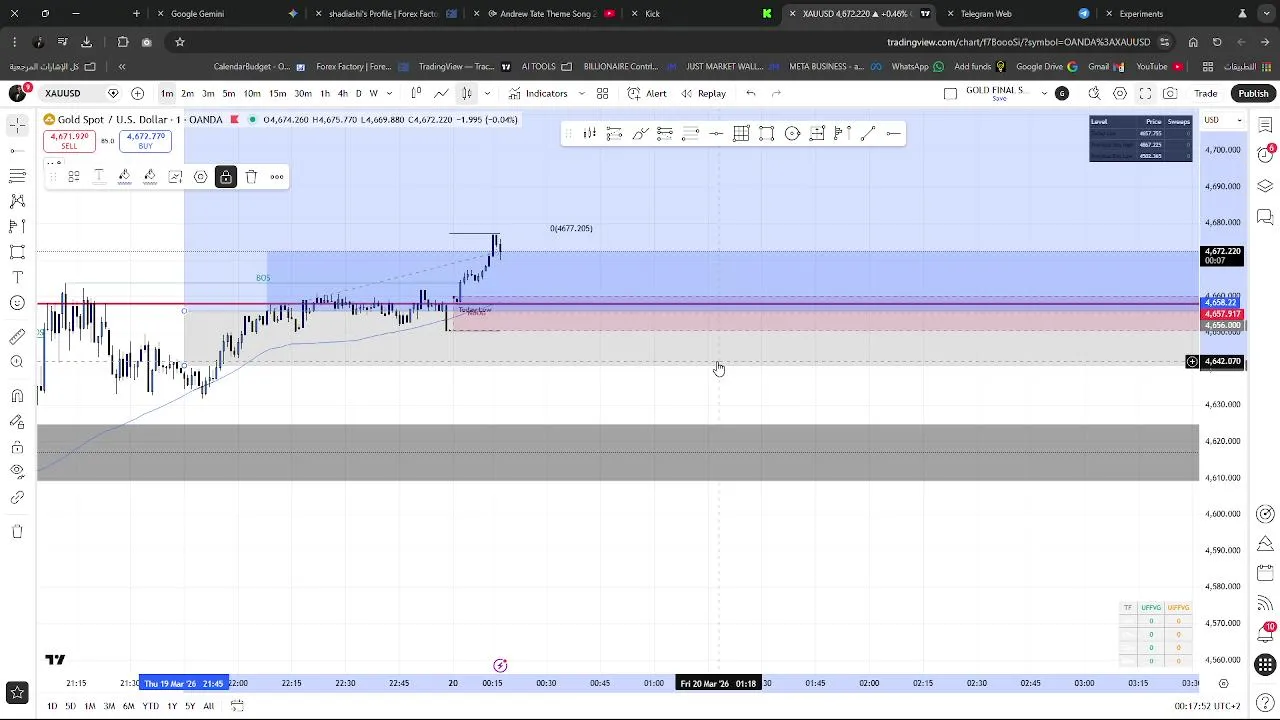Open indicator templates grid icon
This screenshot has width=1280, height=720.
tap(602, 93)
